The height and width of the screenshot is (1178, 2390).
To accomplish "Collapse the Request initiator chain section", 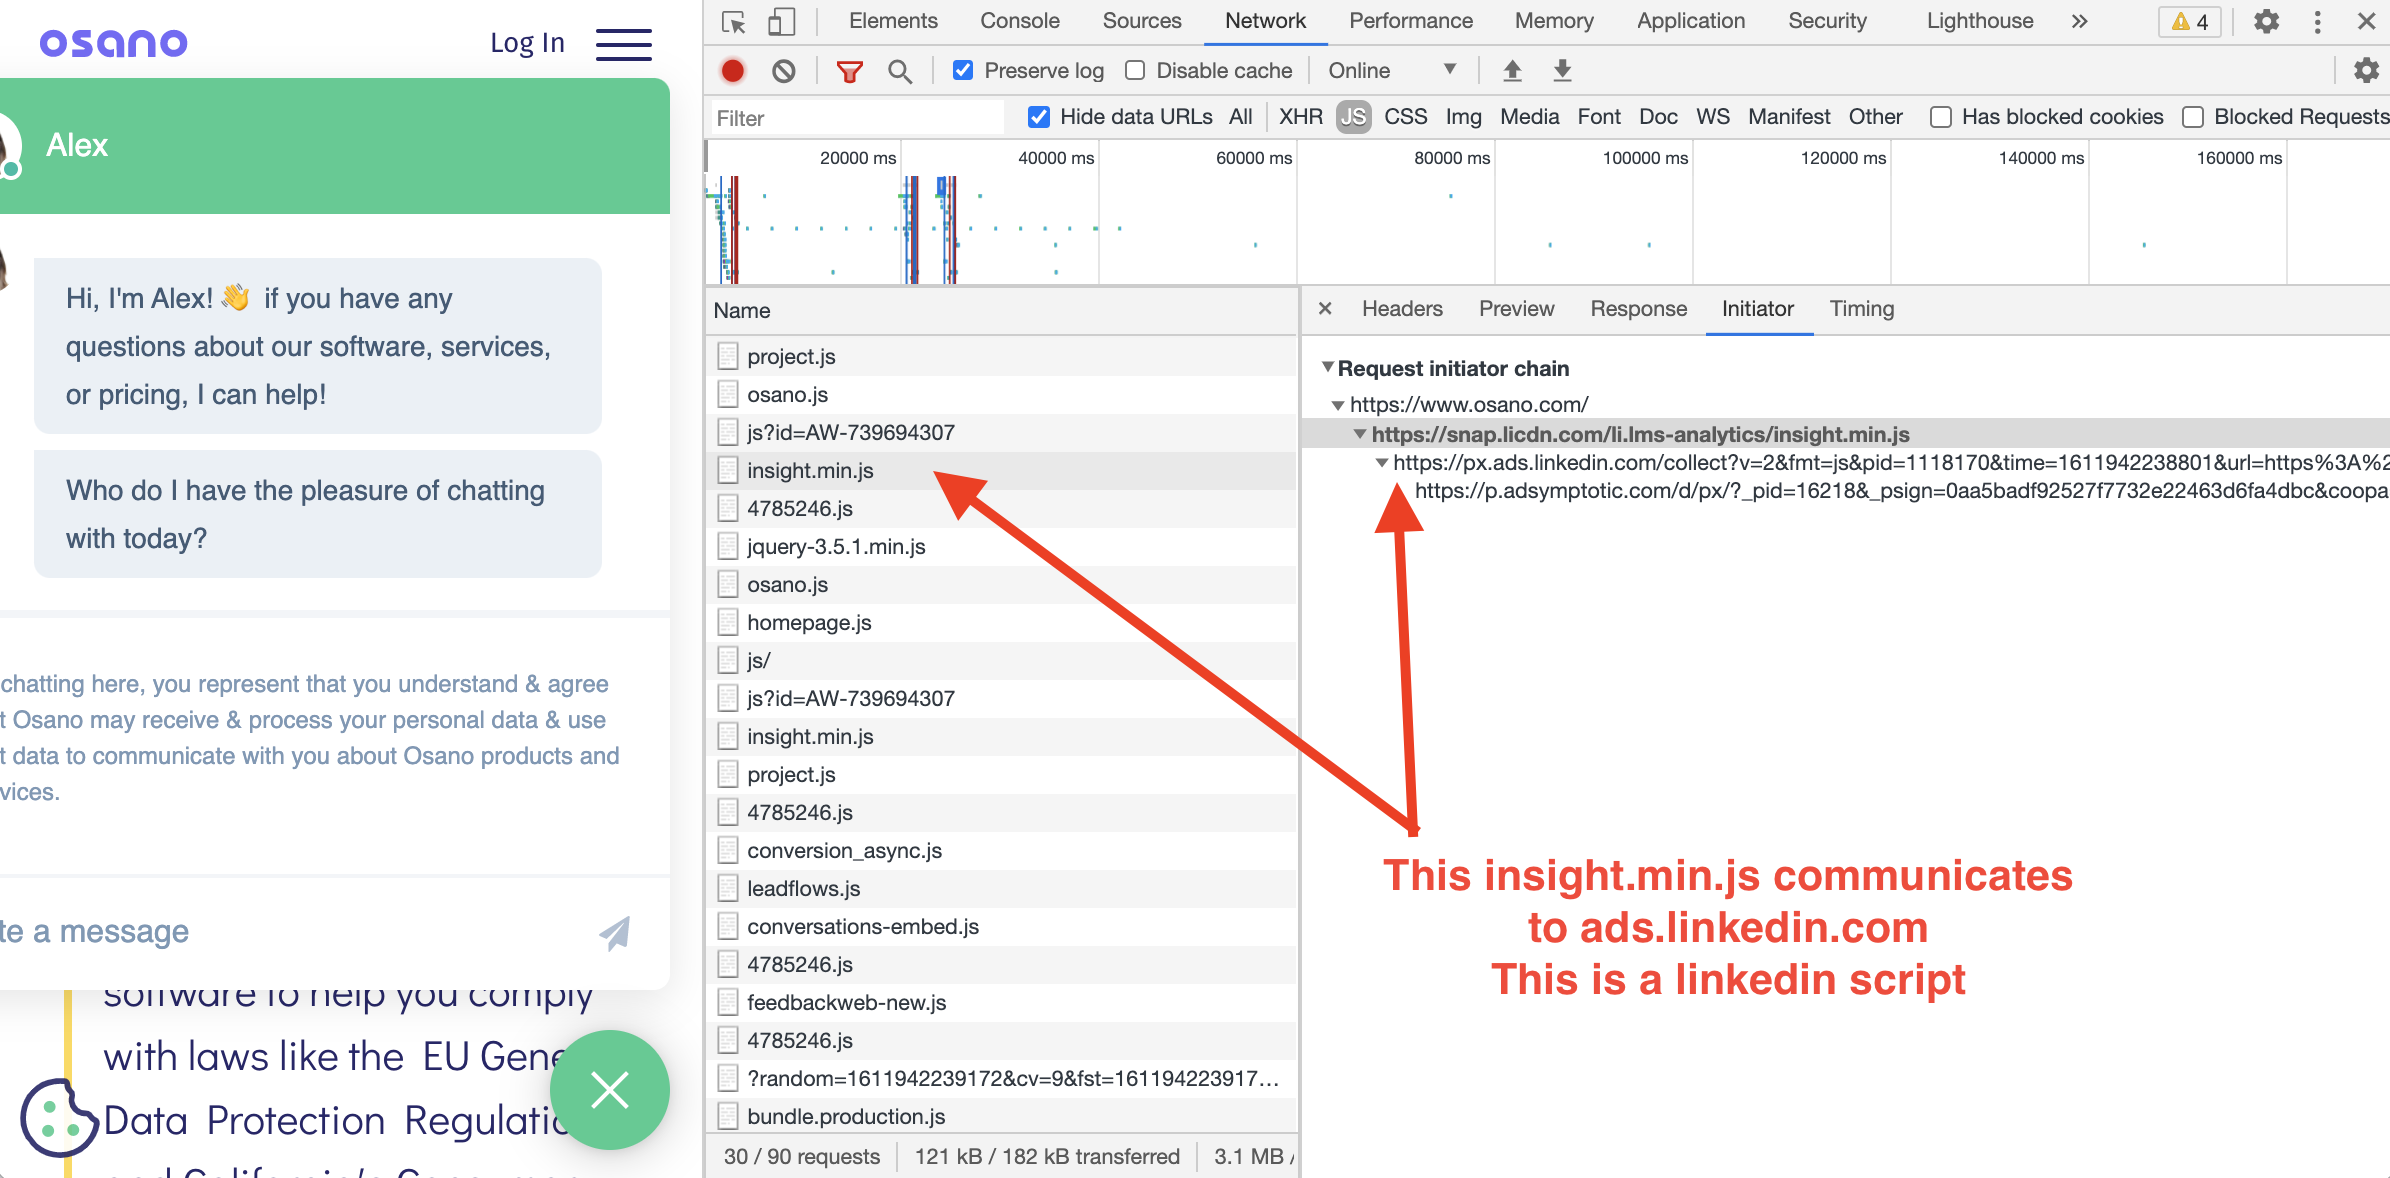I will click(x=1328, y=368).
